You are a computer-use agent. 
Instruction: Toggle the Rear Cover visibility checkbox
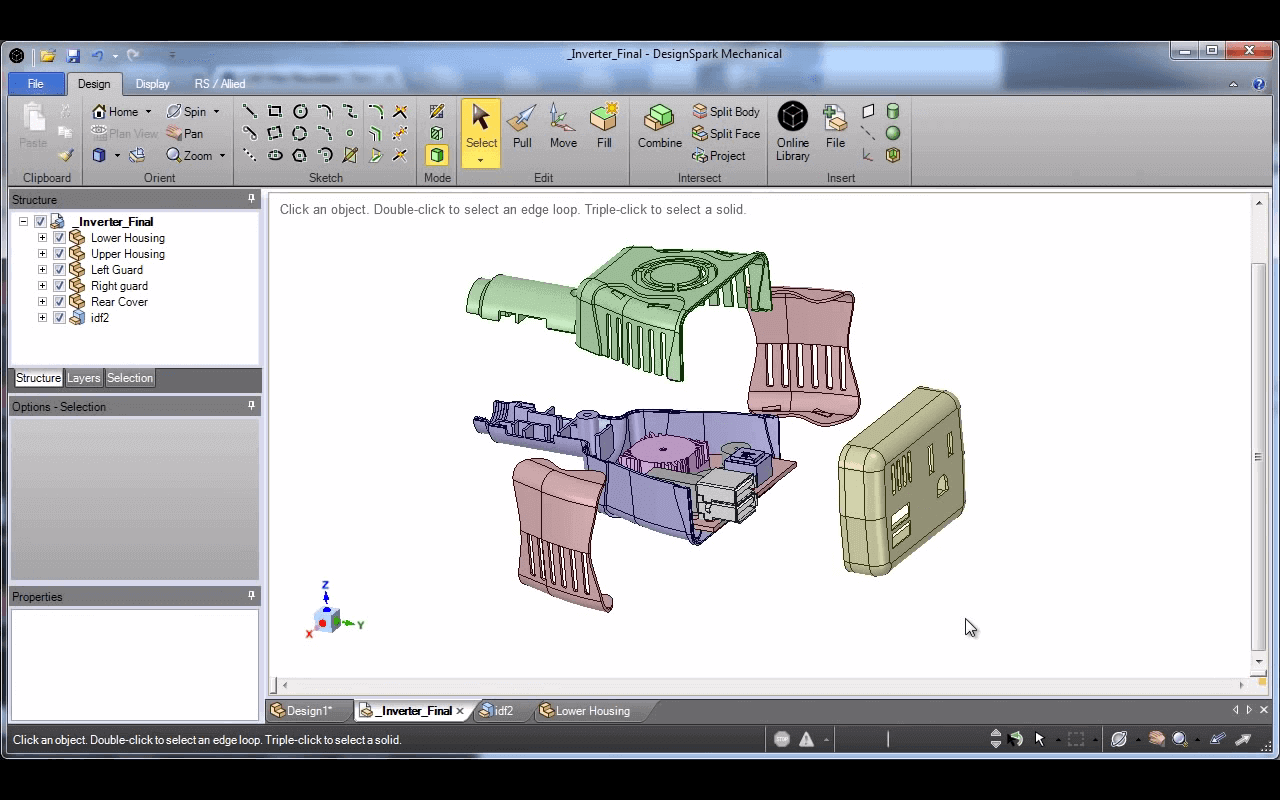[x=59, y=302]
